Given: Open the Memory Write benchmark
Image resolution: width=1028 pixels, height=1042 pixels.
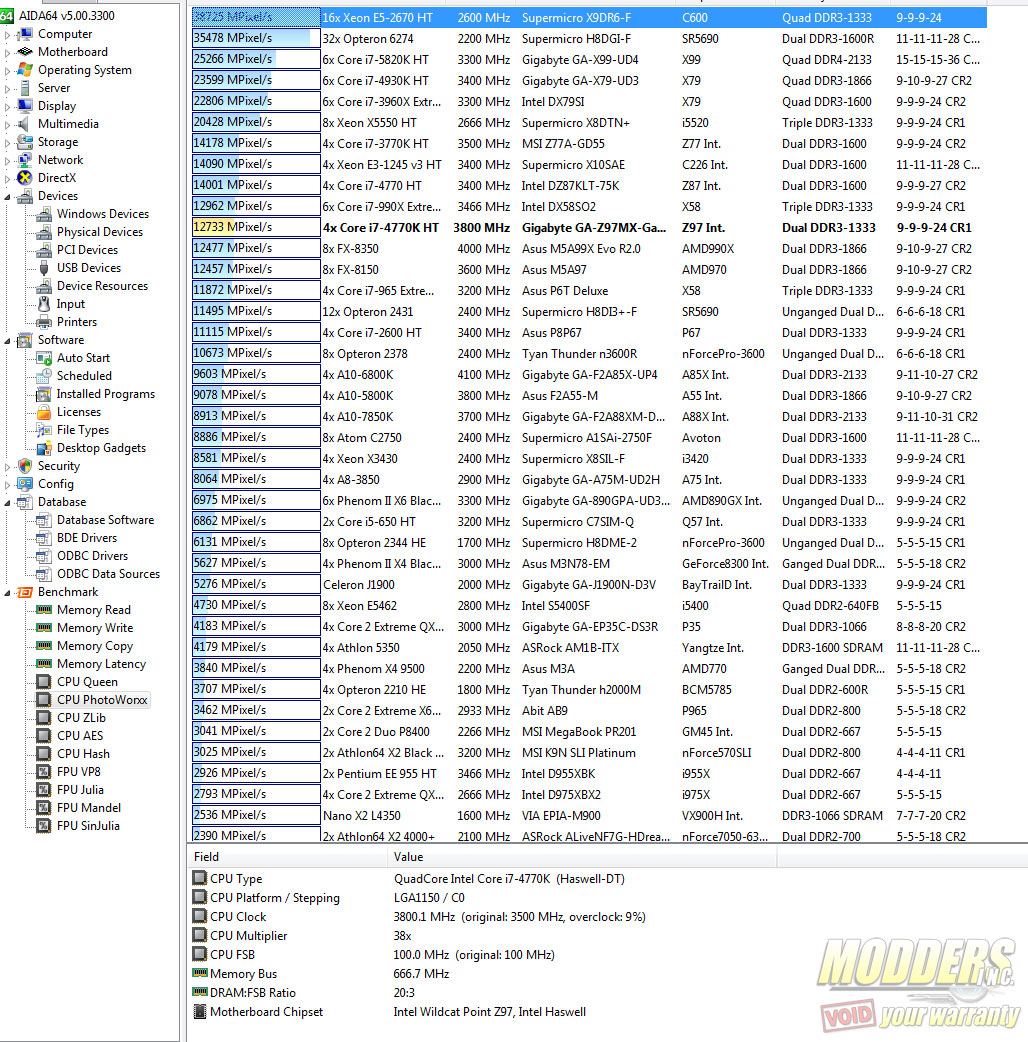Looking at the screenshot, I should [95, 627].
